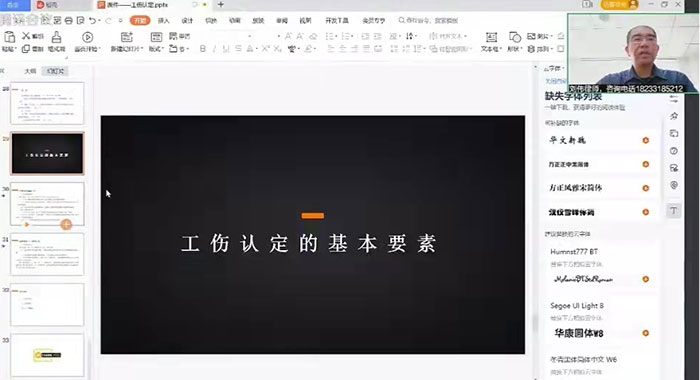
Task: Toggle underline formatting
Action: pyautogui.click(x=226, y=49)
